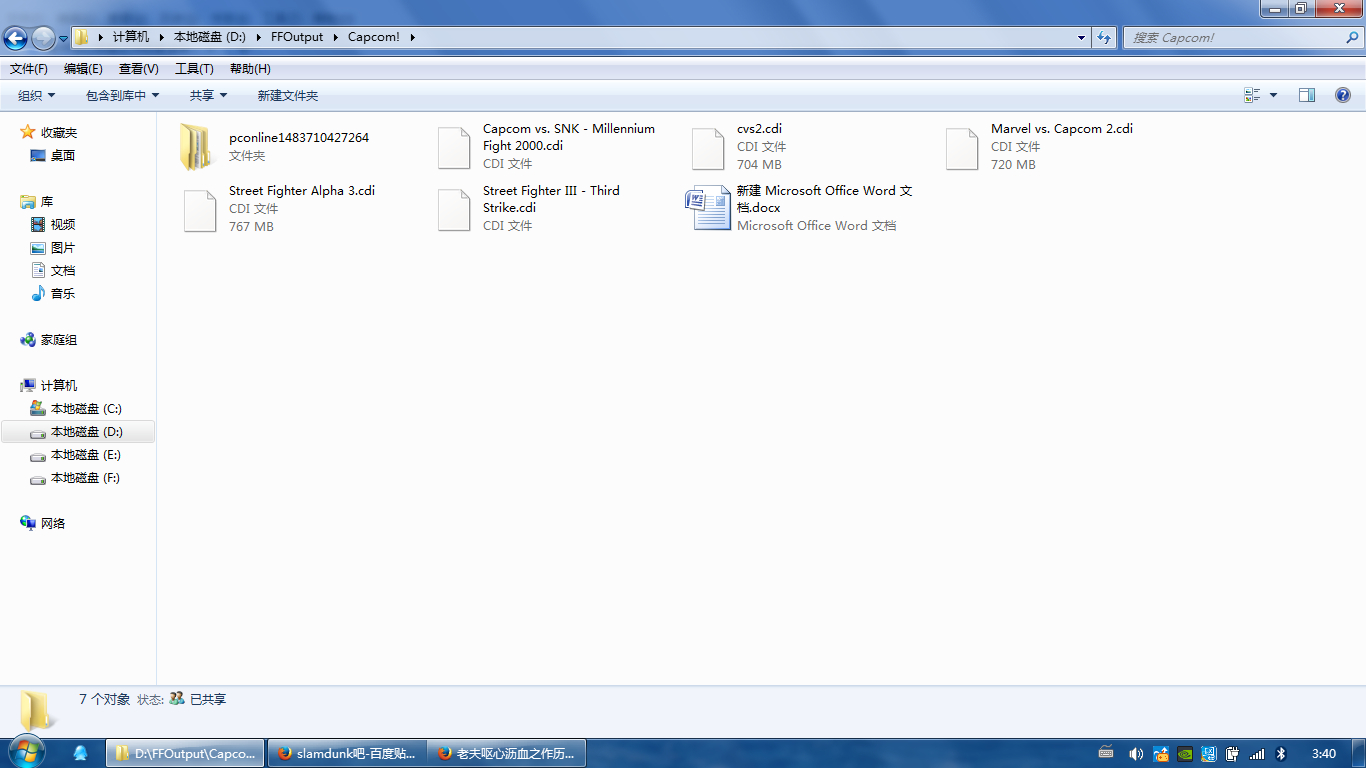Switch to D:\FFOutput\Capco... taskbar button
This screenshot has height=768, width=1366.
[x=185, y=753]
